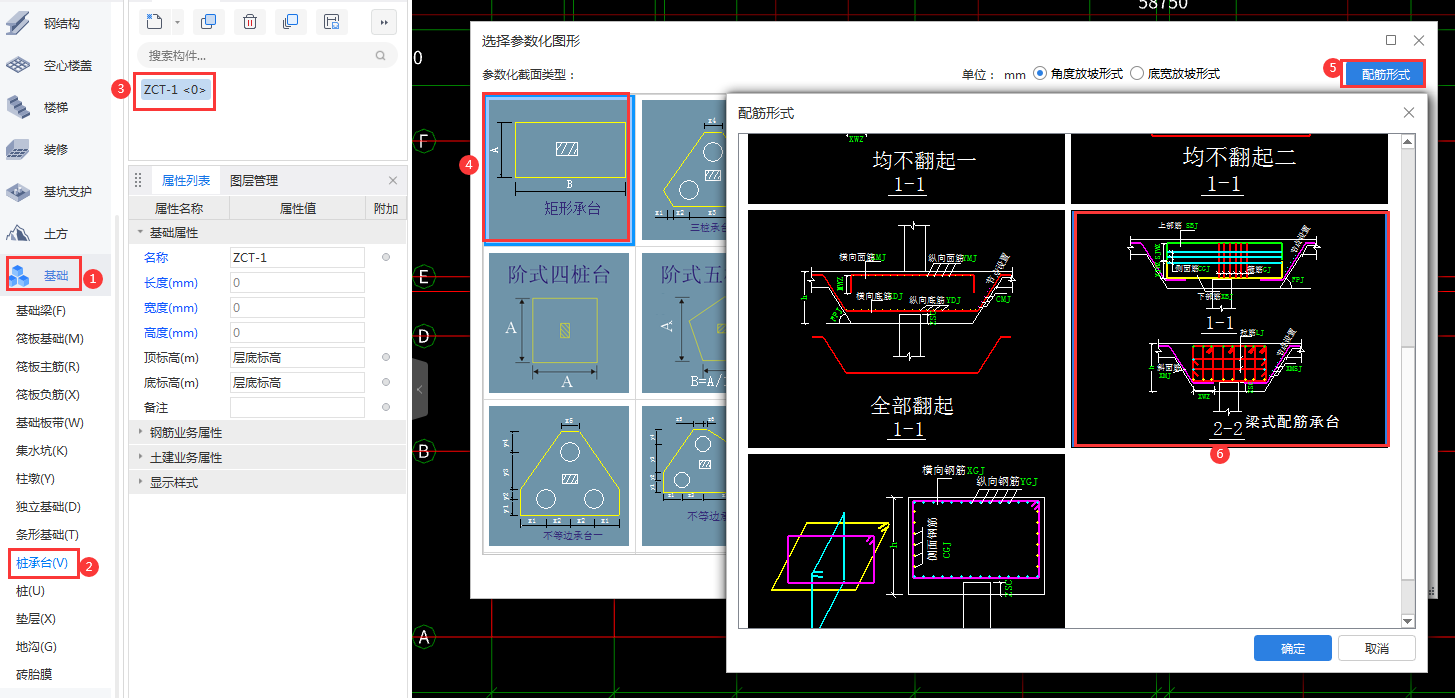Click the inter-layer copy stacked squares icon
Viewport: 1455px width, 698px height.
[x=291, y=21]
